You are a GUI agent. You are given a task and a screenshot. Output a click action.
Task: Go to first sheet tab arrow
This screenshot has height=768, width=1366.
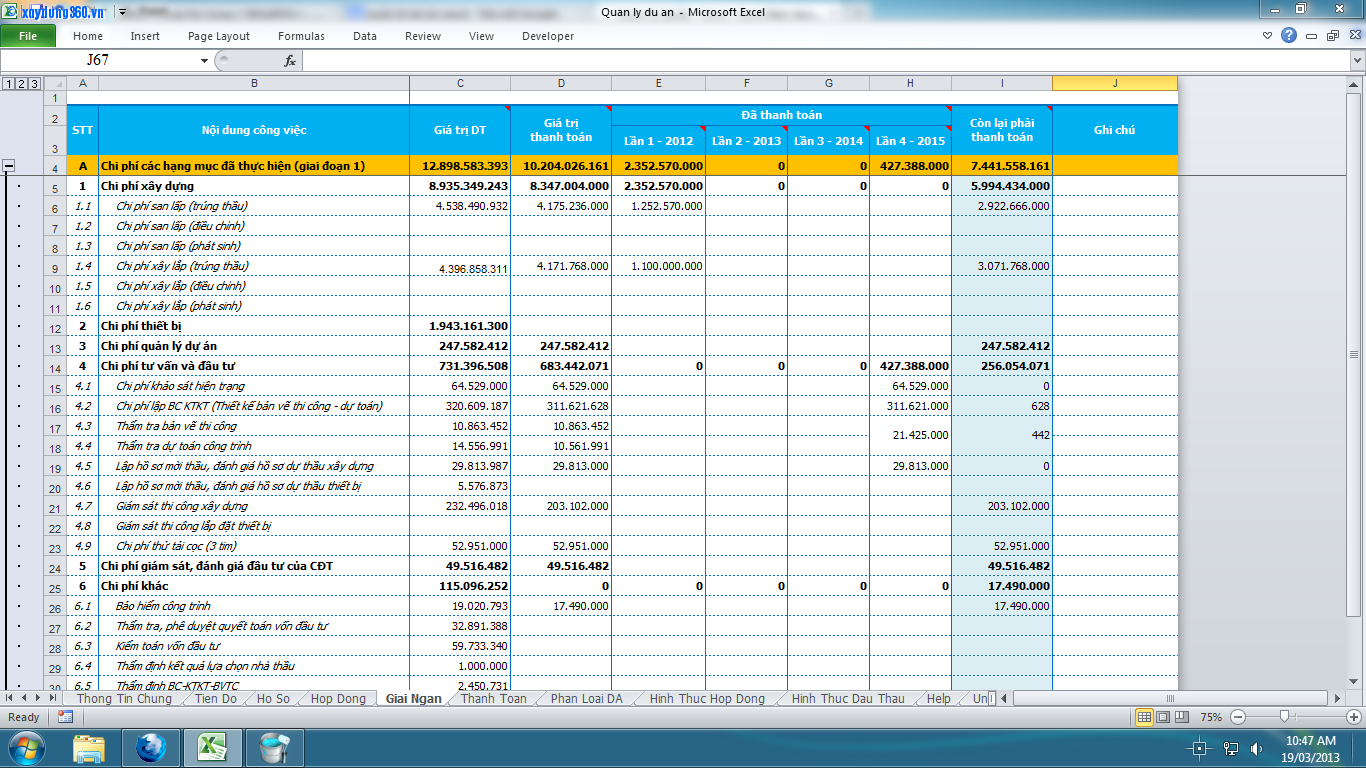click(x=10, y=698)
